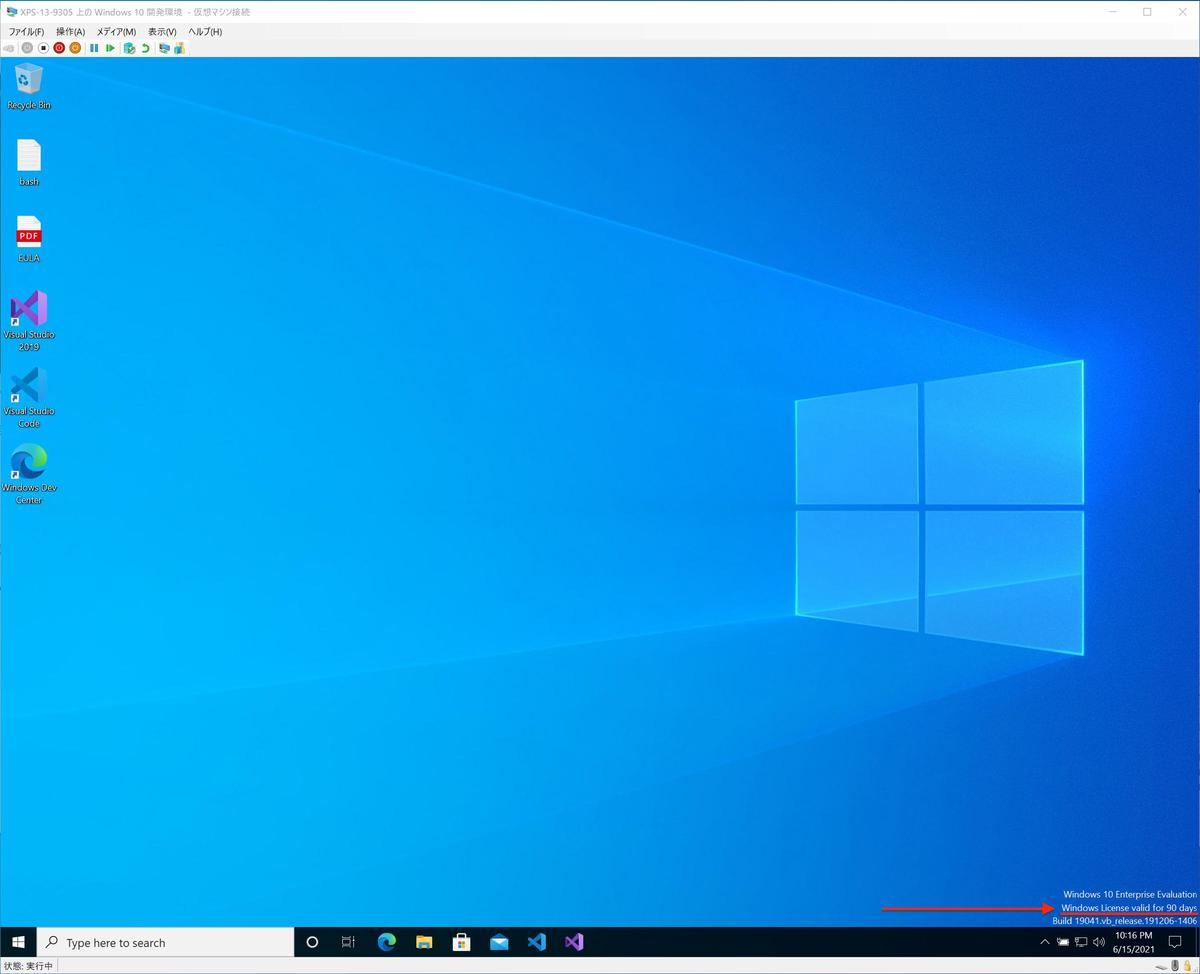The width and height of the screenshot is (1200, 974).
Task: Pause the virtual machine
Action: pyautogui.click(x=94, y=48)
